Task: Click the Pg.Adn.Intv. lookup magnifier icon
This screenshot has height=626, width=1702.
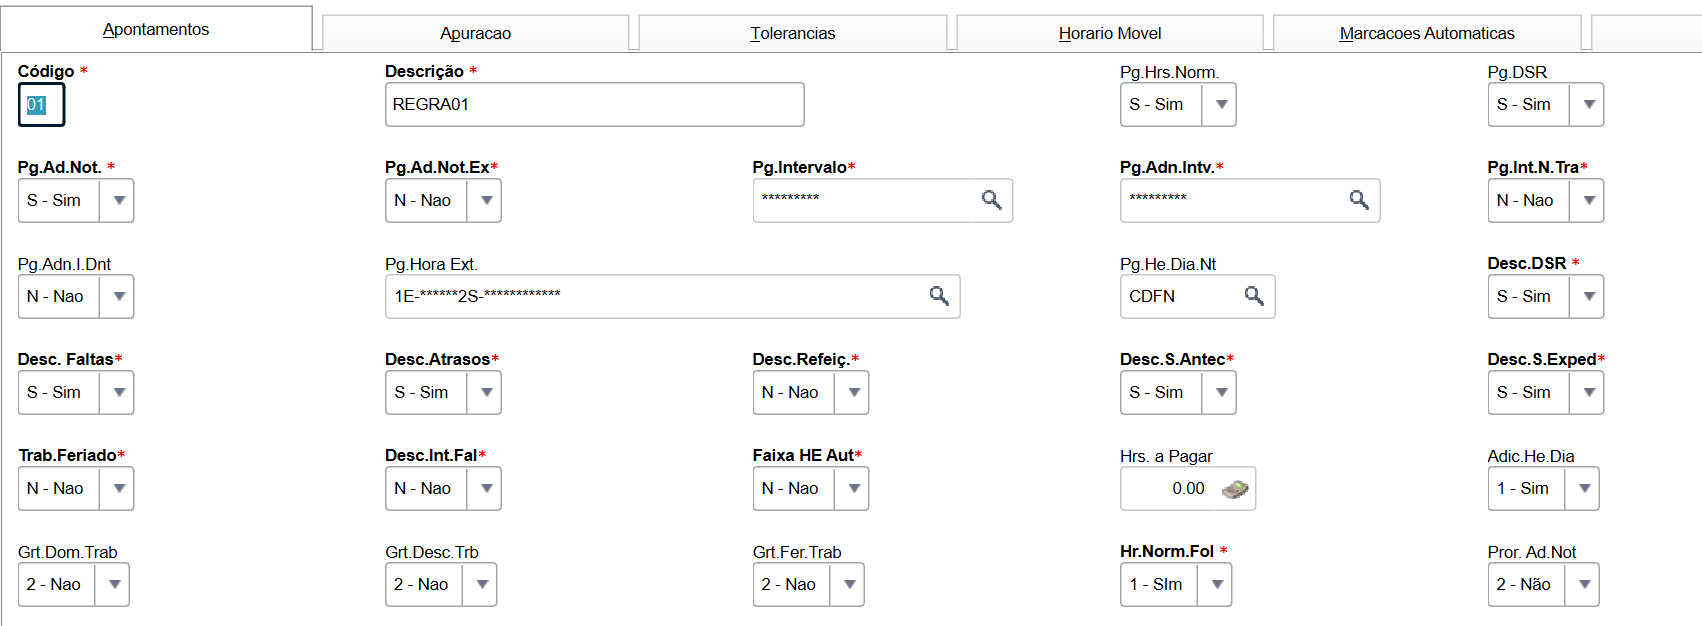Action: coord(1359,200)
